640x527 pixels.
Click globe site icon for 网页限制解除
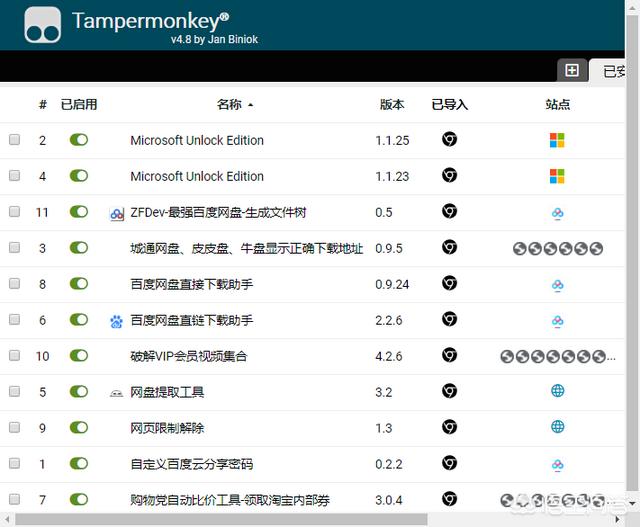(558, 427)
